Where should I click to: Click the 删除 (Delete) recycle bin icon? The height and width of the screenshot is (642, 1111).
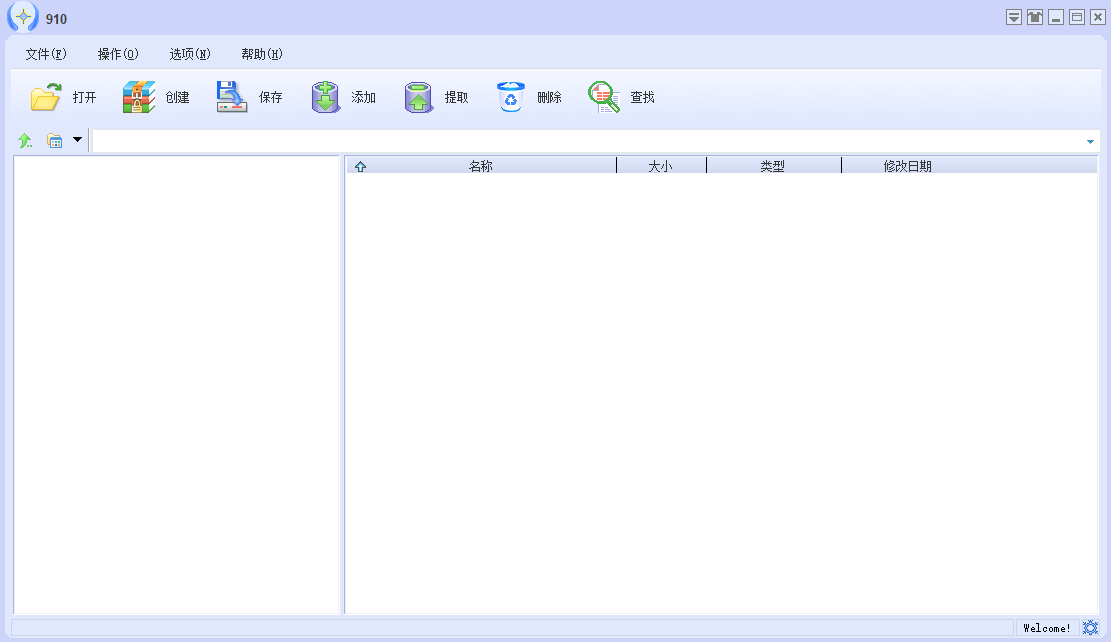pyautogui.click(x=511, y=97)
